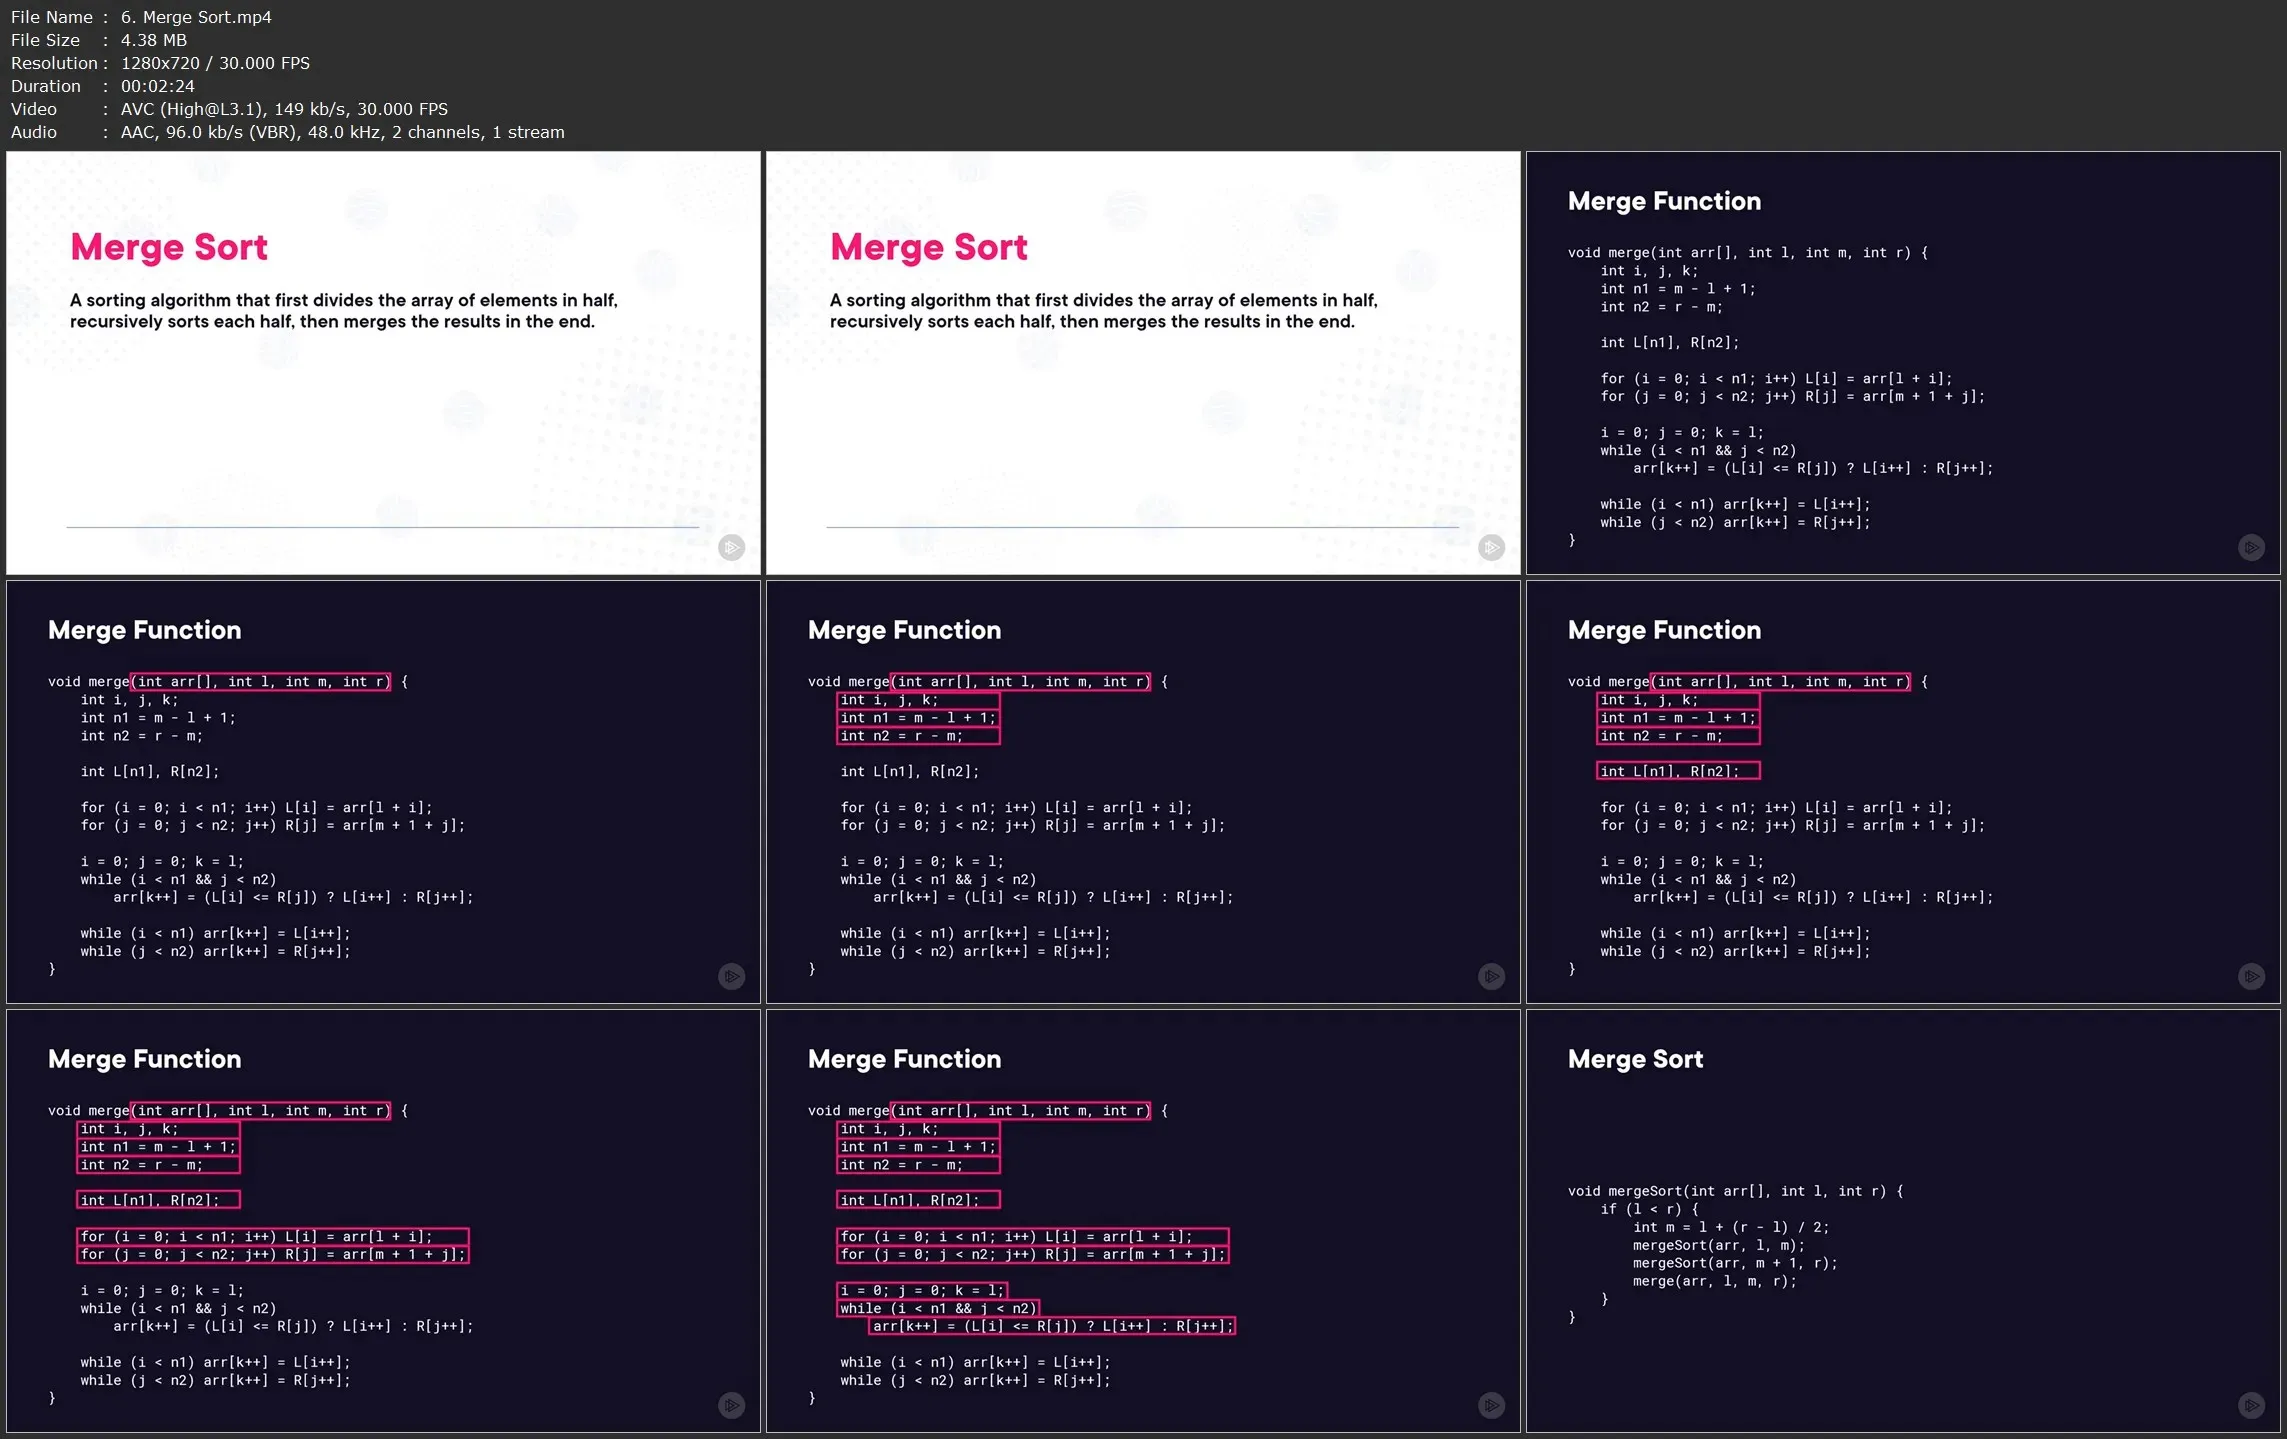2287x1439 pixels.
Task: Open thumbnail with highlights ending at int L[n1], R[n2]
Action: point(1903,792)
